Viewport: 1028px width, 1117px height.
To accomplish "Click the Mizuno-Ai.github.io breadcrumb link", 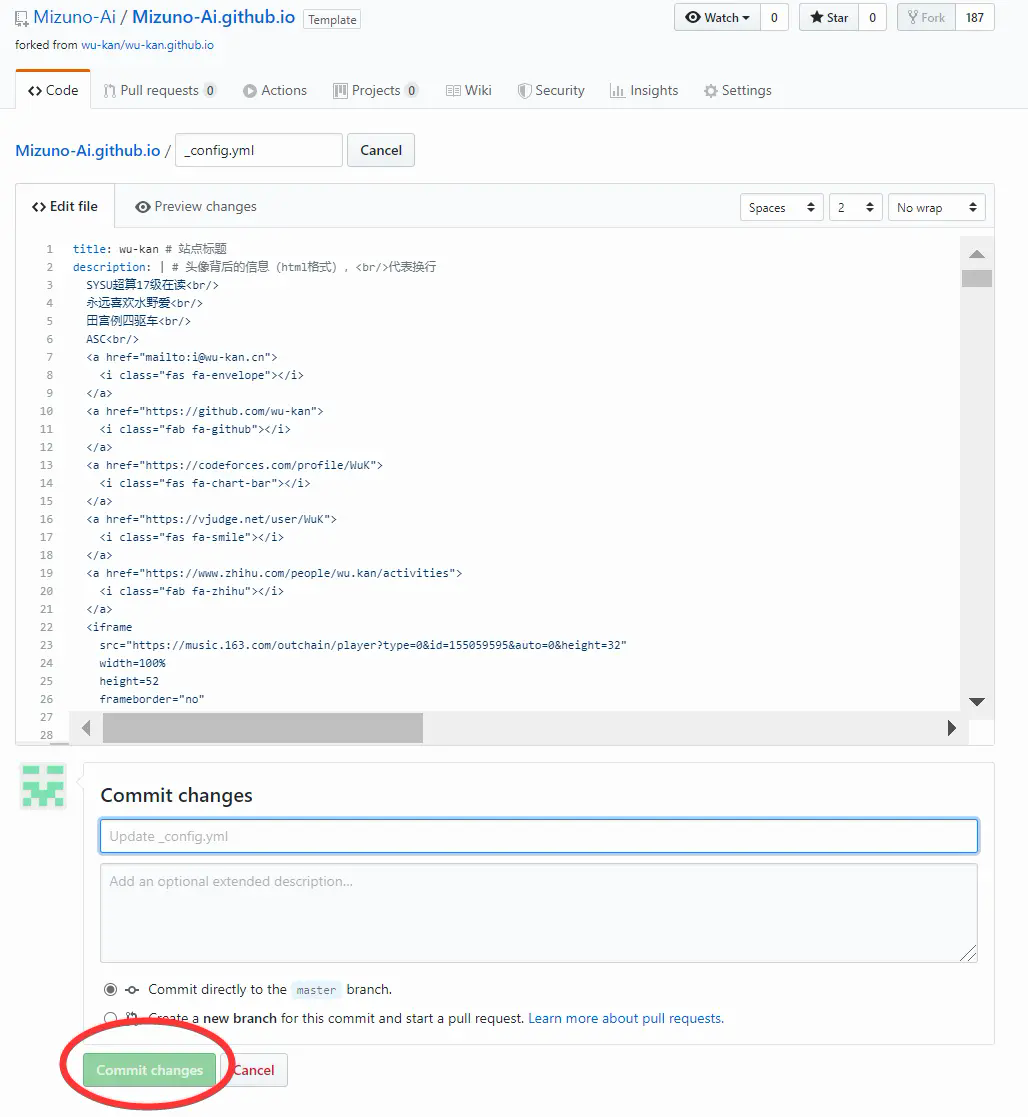I will pyautogui.click(x=88, y=150).
